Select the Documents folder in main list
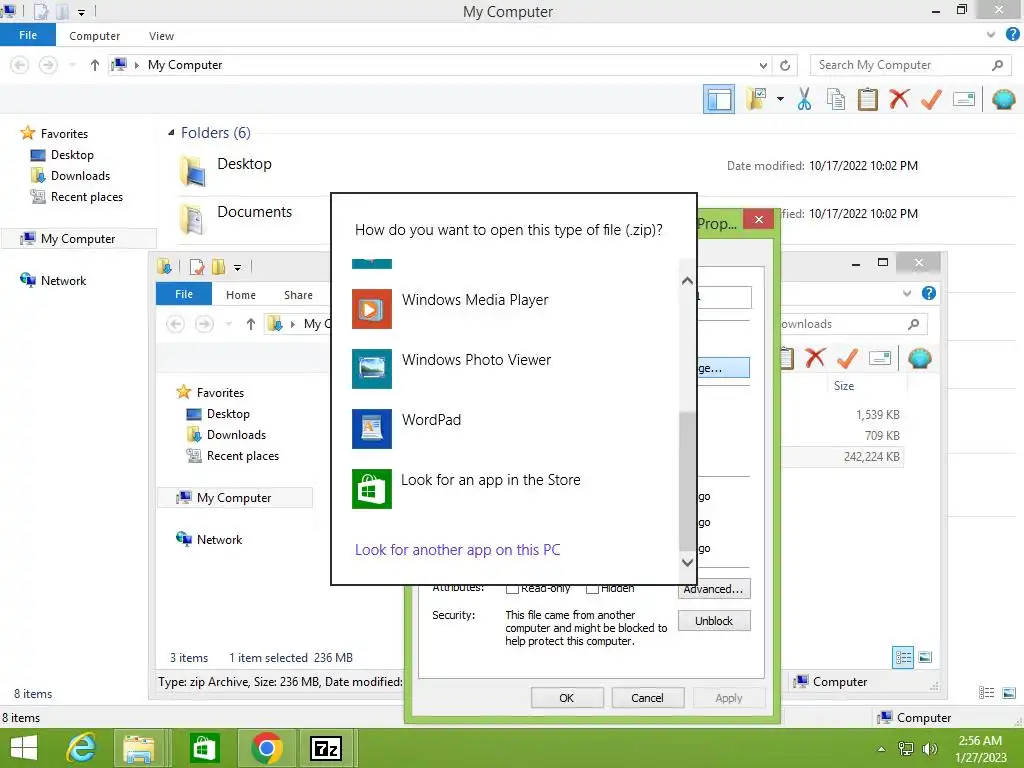The height and width of the screenshot is (768, 1024). tap(254, 212)
